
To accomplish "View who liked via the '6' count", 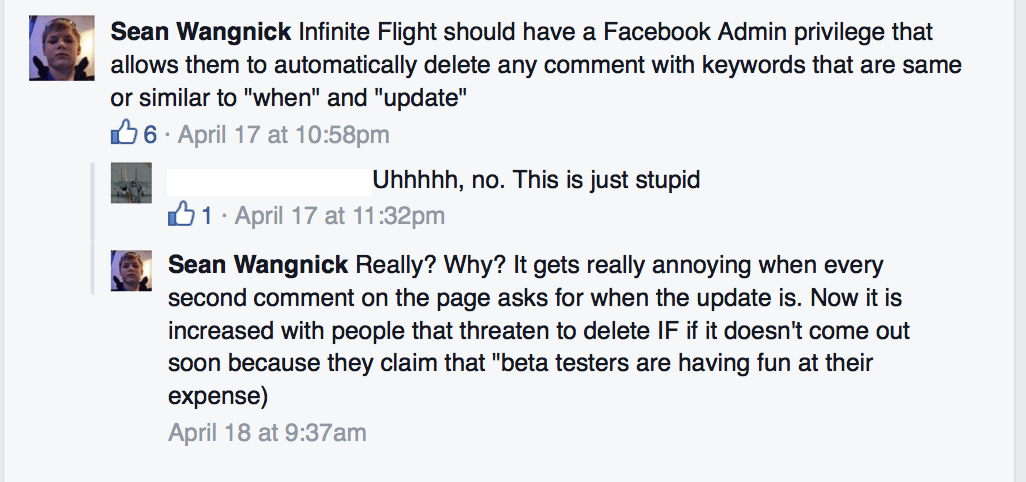I will [150, 134].
